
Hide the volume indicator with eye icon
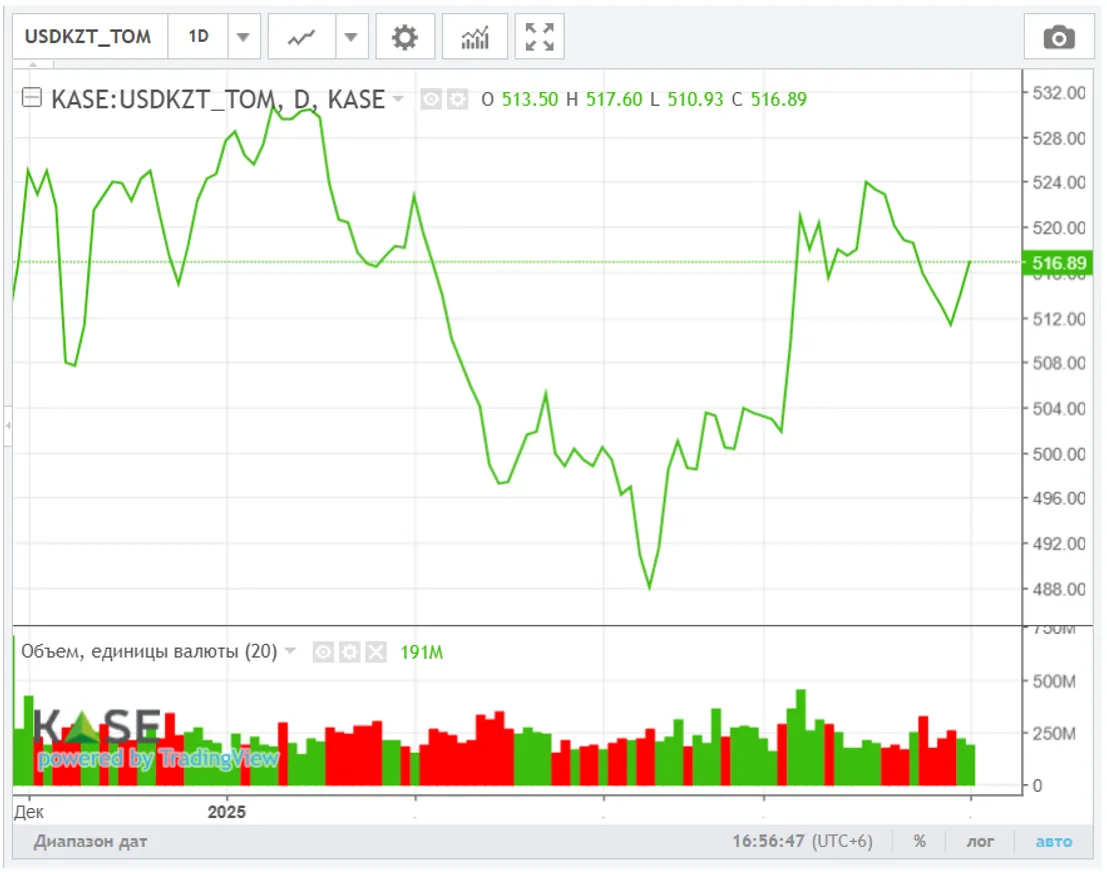[x=323, y=652]
